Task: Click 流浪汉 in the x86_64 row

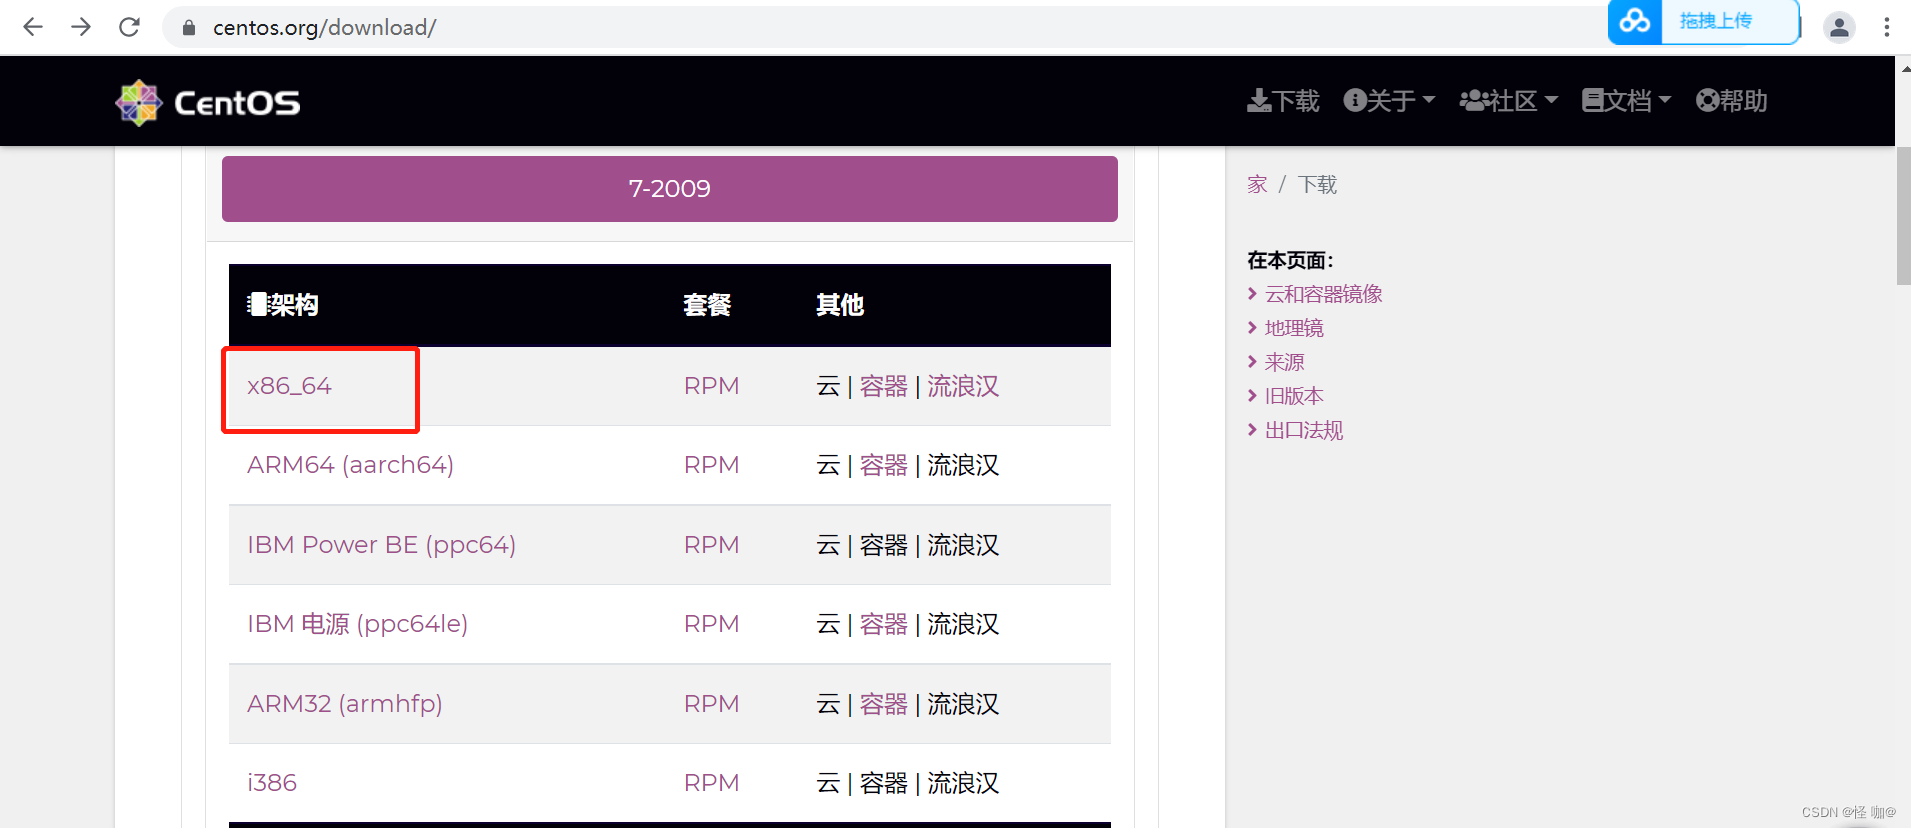Action: coord(962,386)
